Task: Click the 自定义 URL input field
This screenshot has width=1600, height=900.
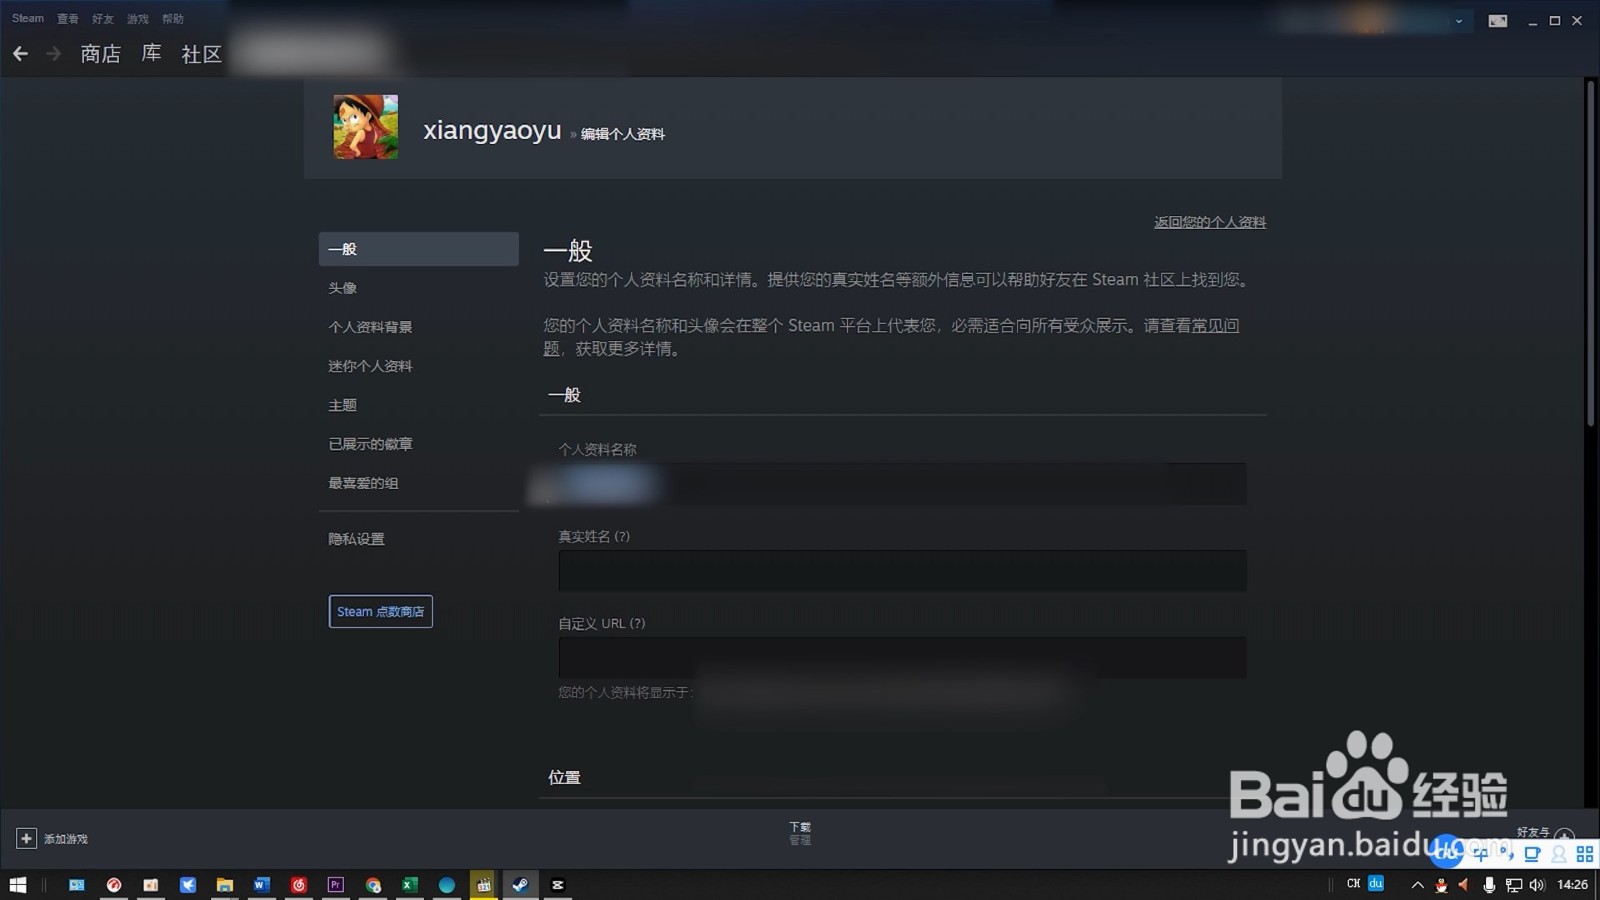Action: (x=902, y=658)
